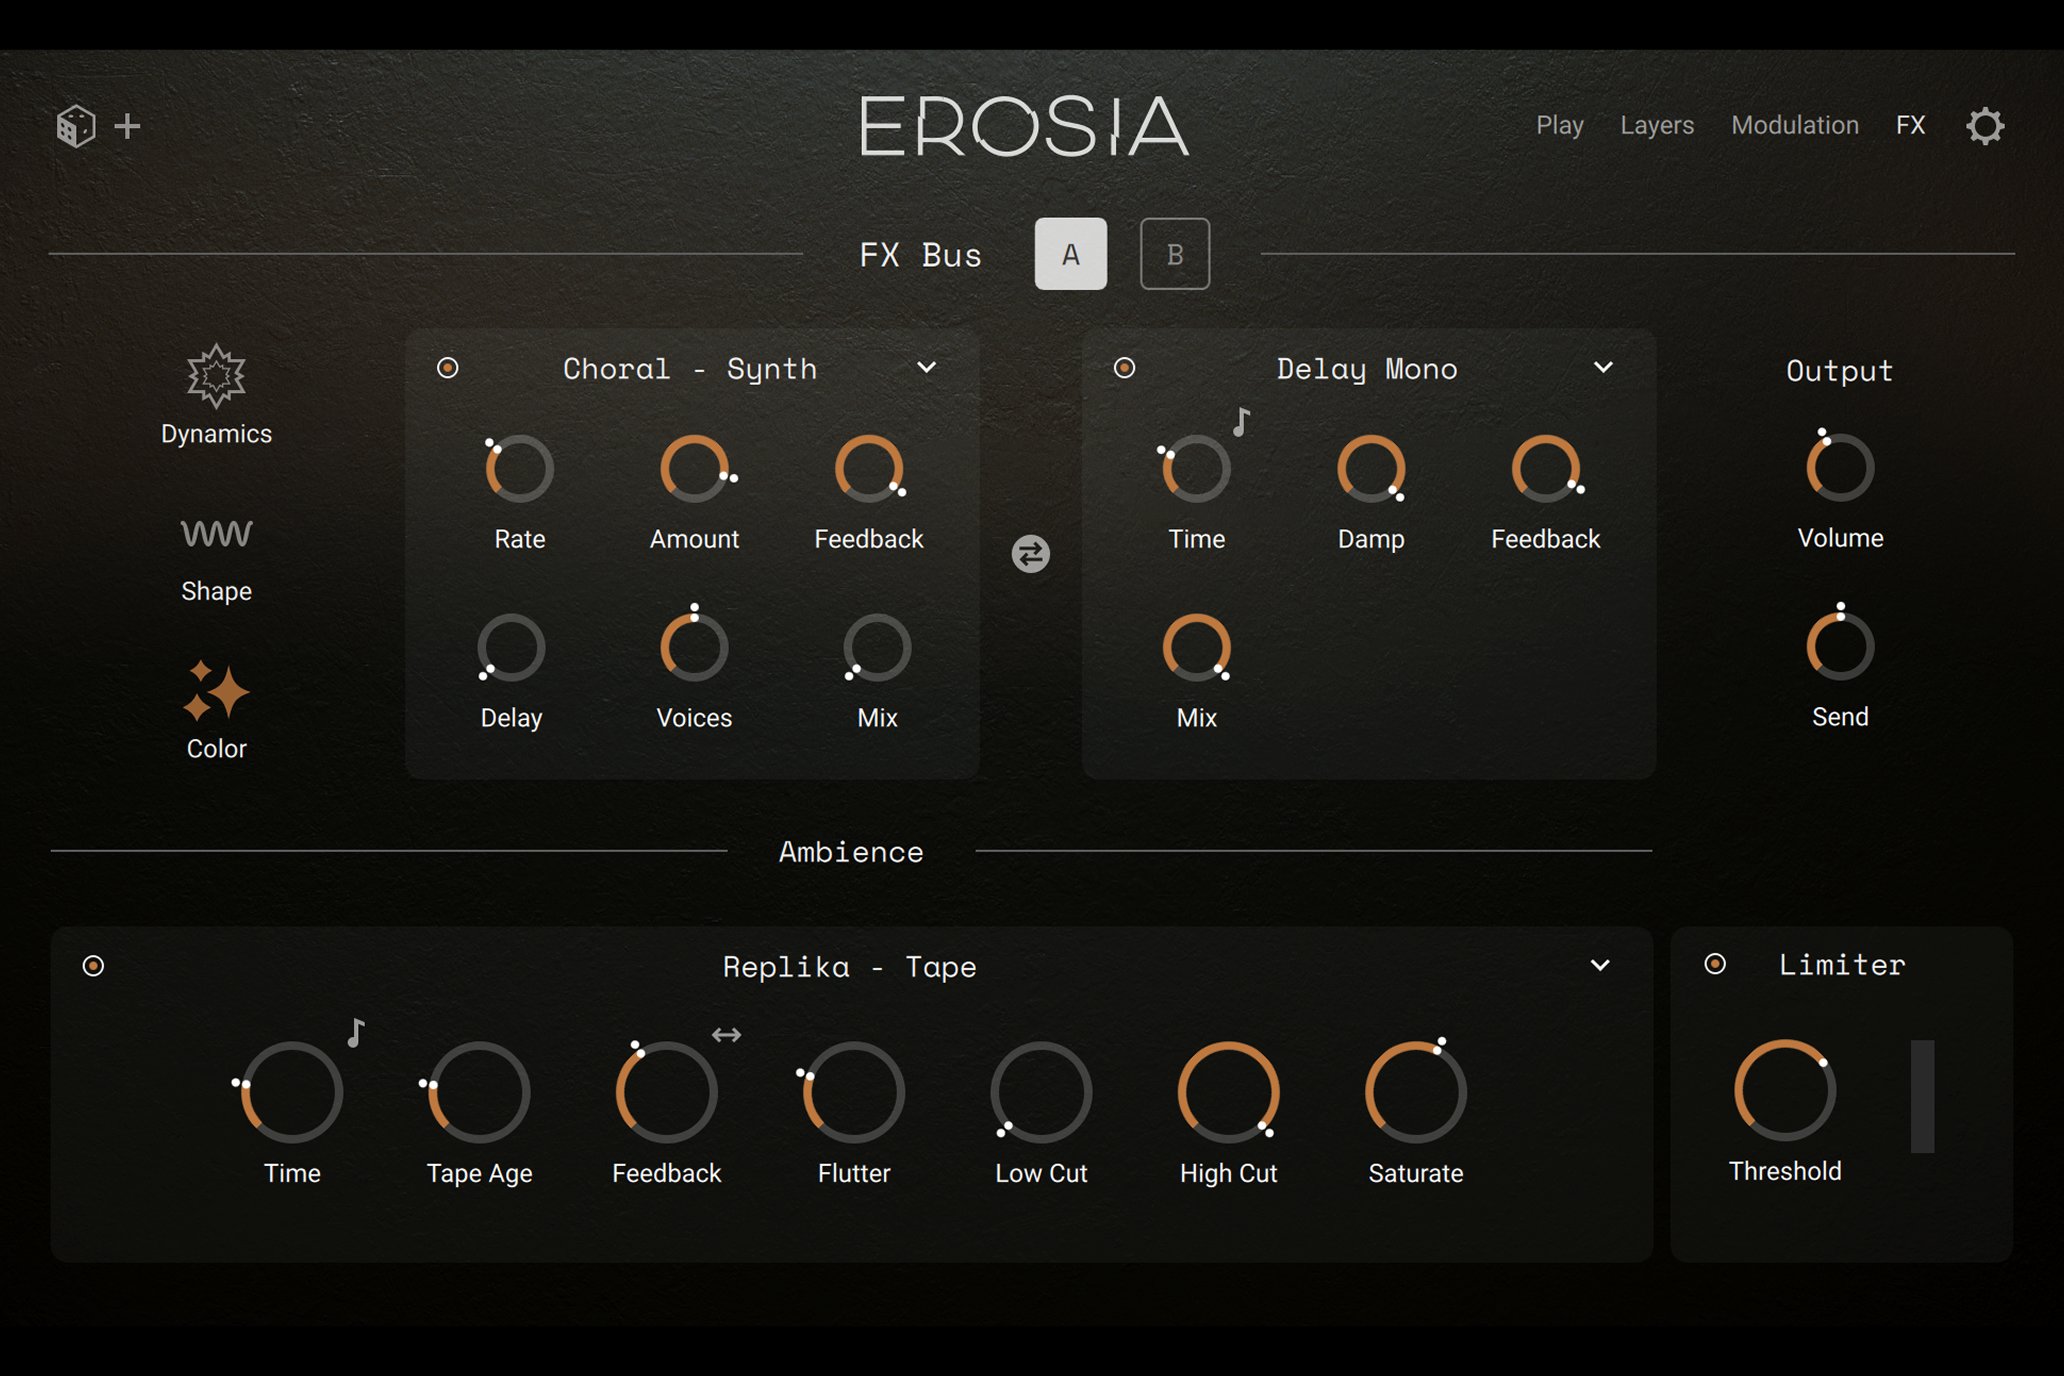Click the Choral Voices knob
This screenshot has width=2064, height=1376.
click(x=694, y=647)
